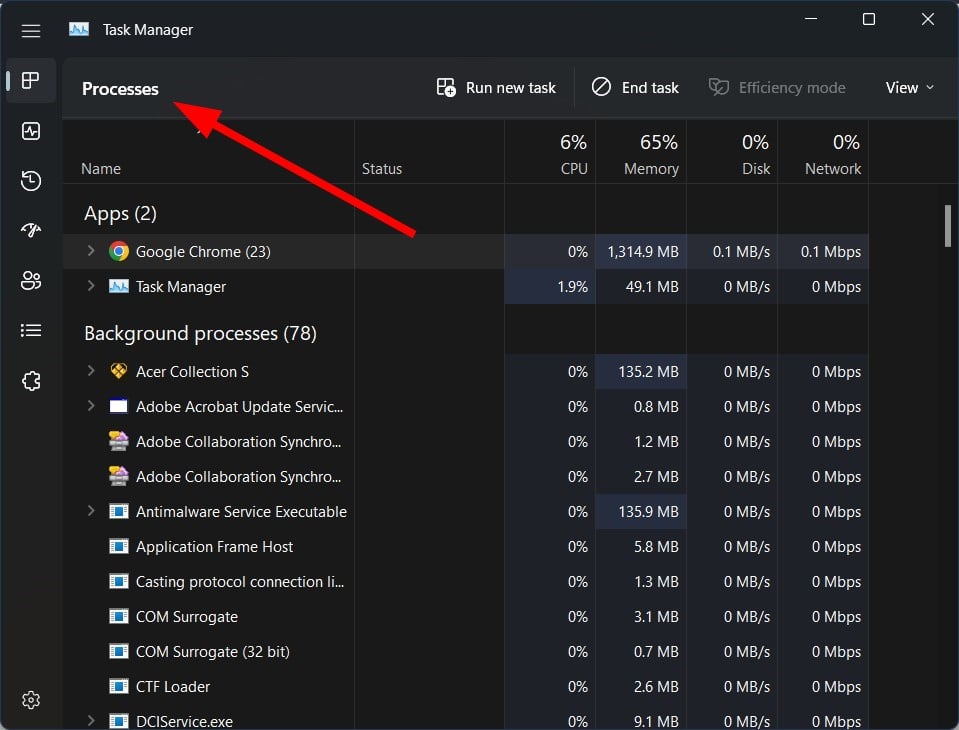Click the COM Surrogate (32 bit) icon
This screenshot has height=730, width=959.
(x=119, y=651)
